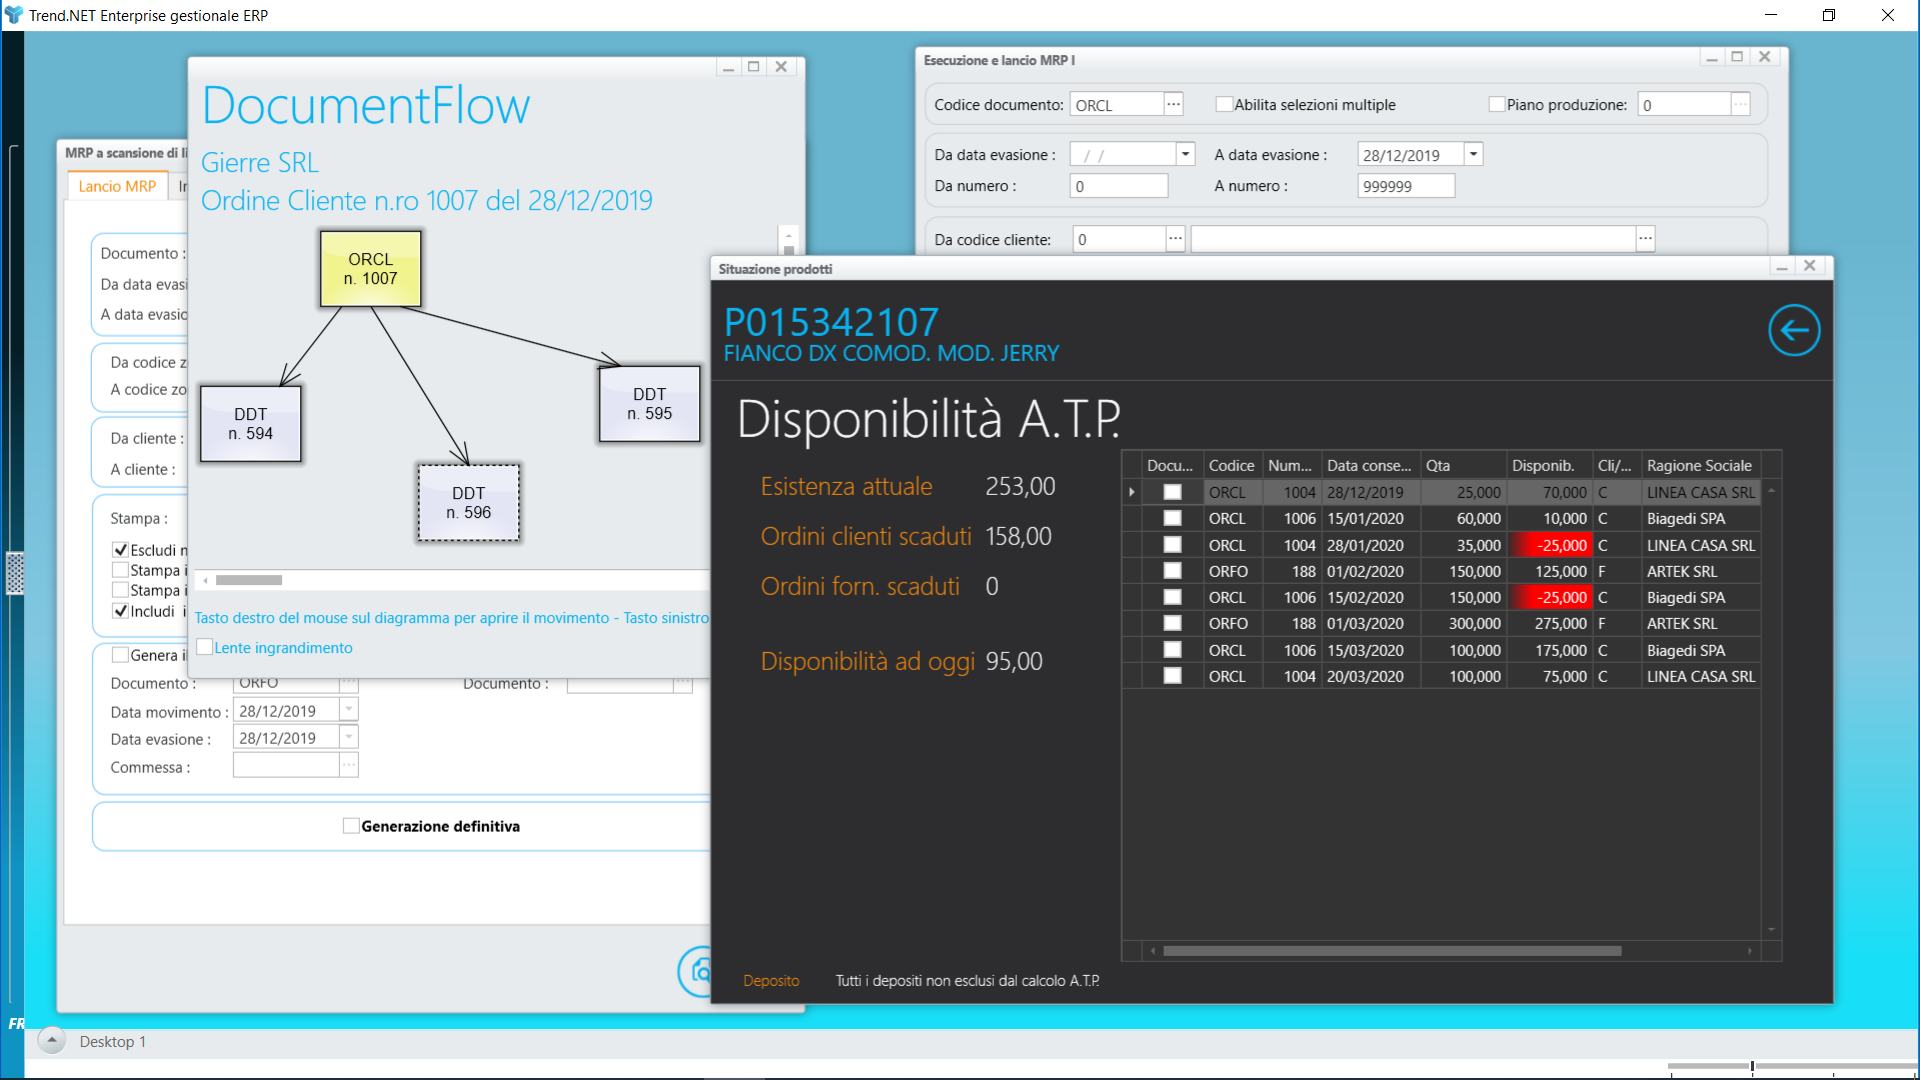Screen dimensions: 1920x1080
Task: Click the camera icon at the bottom of DocumentFlow
Action: tap(699, 970)
